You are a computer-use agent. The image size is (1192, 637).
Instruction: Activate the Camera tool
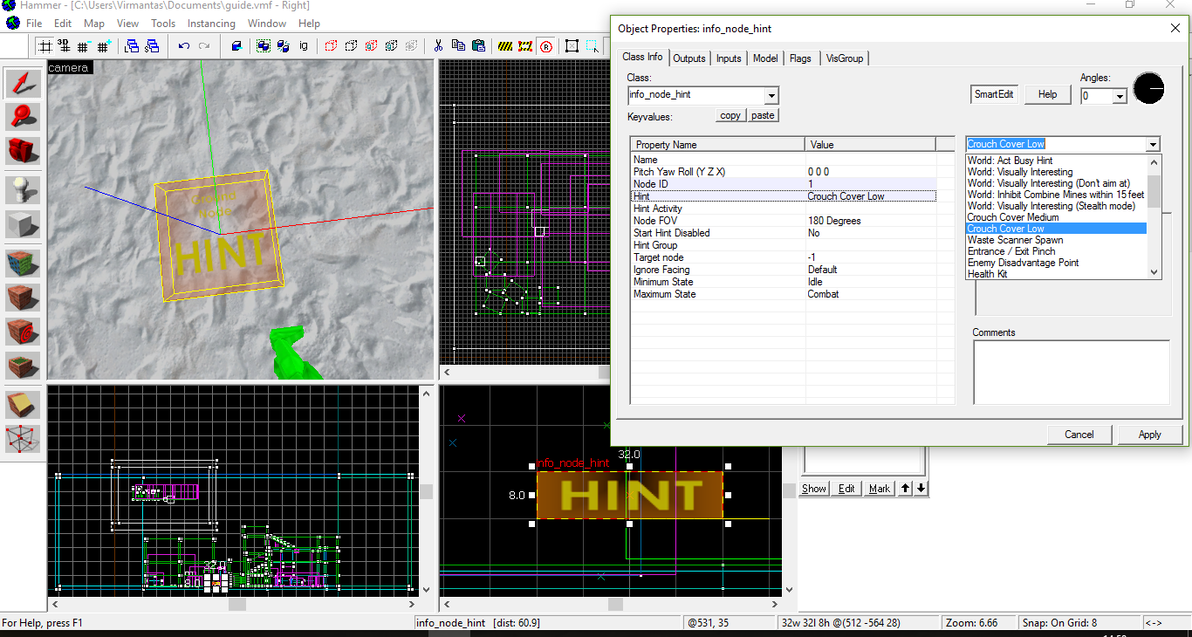(23, 150)
